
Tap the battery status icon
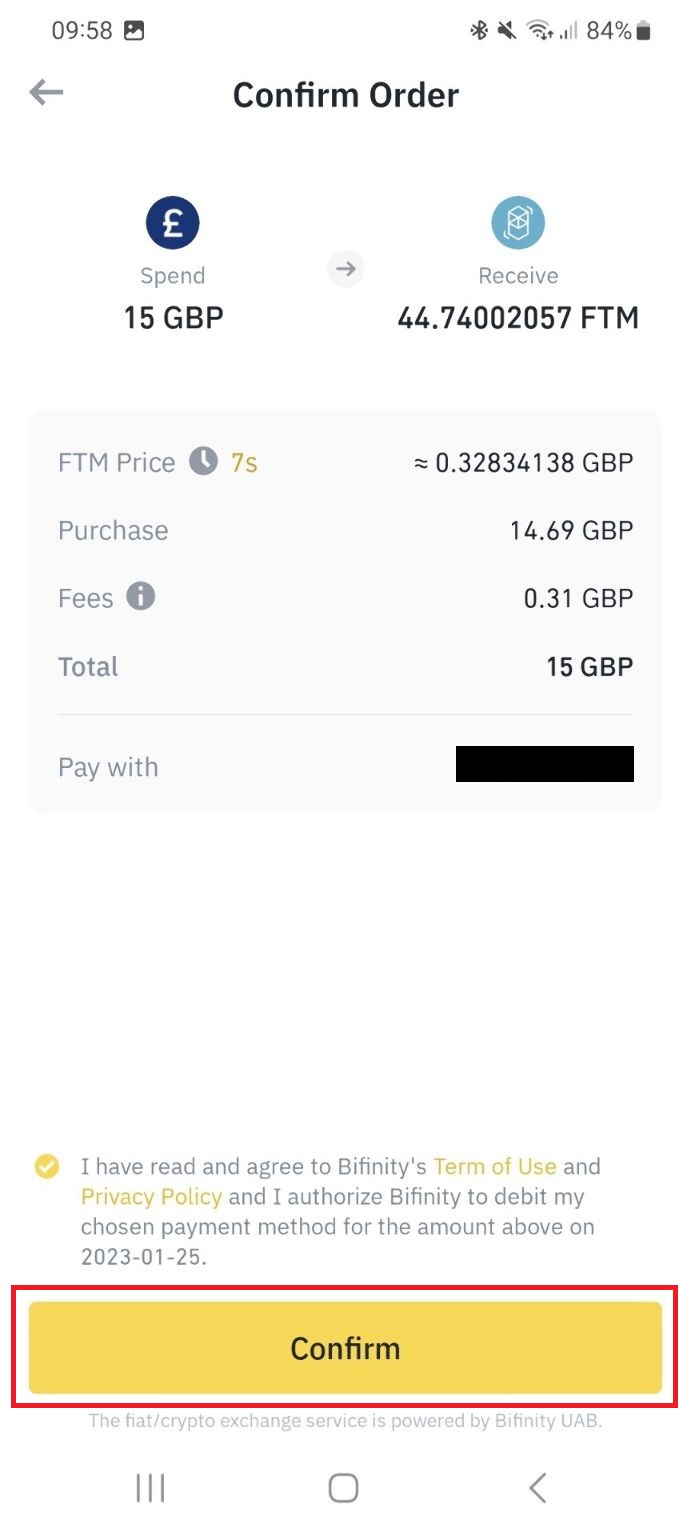tap(644, 31)
